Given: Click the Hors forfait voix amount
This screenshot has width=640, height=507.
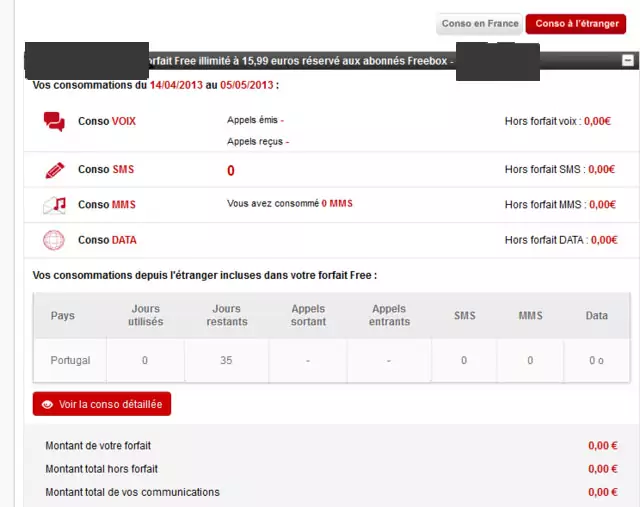Looking at the screenshot, I should [598, 122].
